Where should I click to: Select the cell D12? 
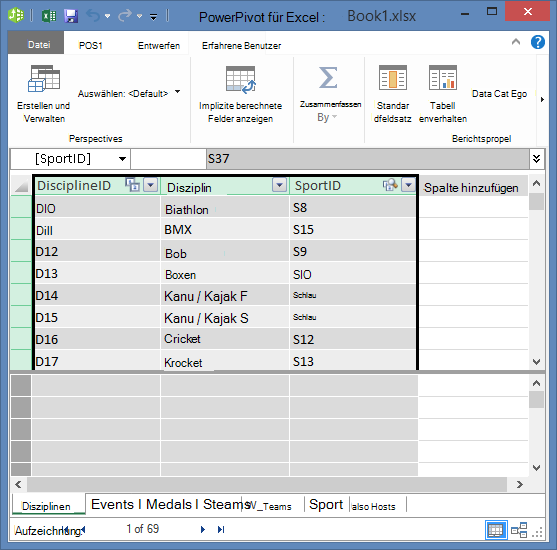point(97,252)
